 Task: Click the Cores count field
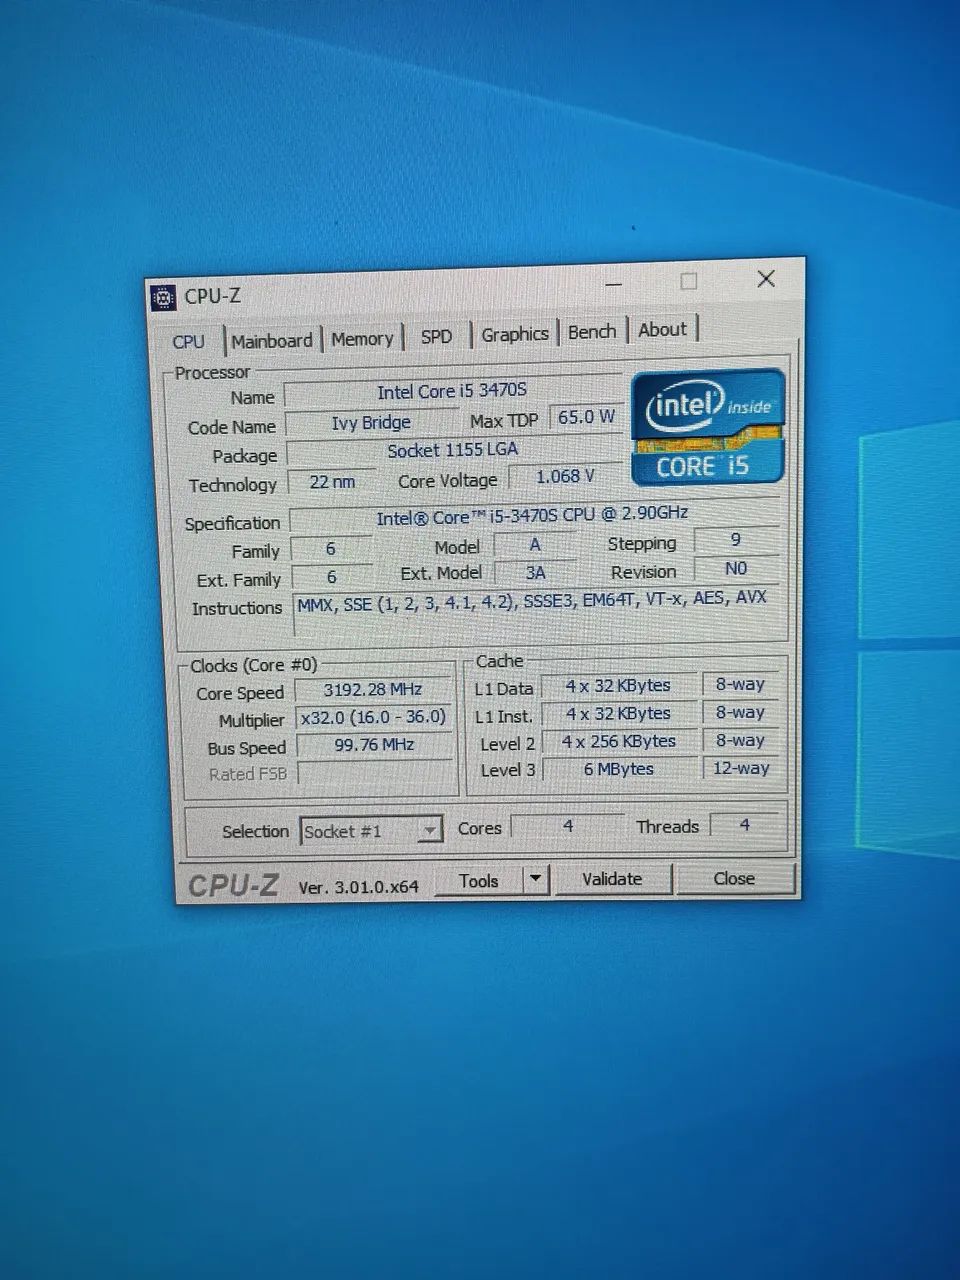(x=568, y=826)
